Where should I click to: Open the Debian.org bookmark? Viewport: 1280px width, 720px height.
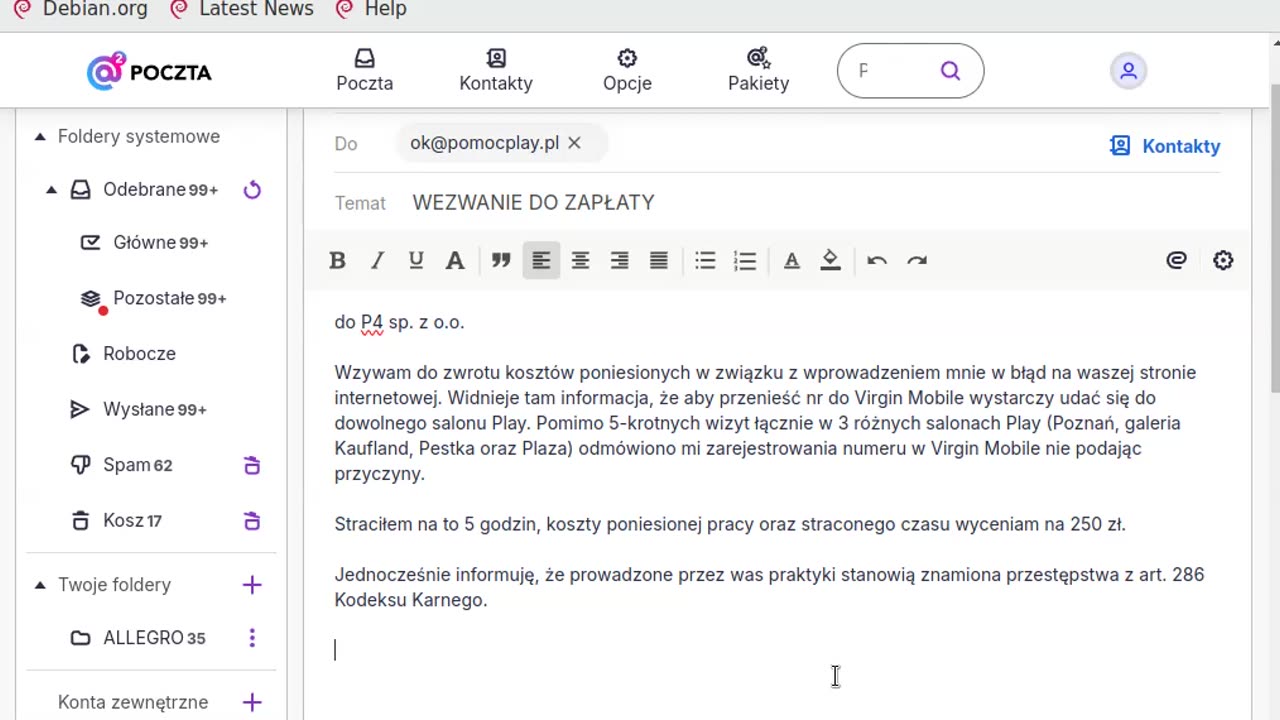click(80, 9)
